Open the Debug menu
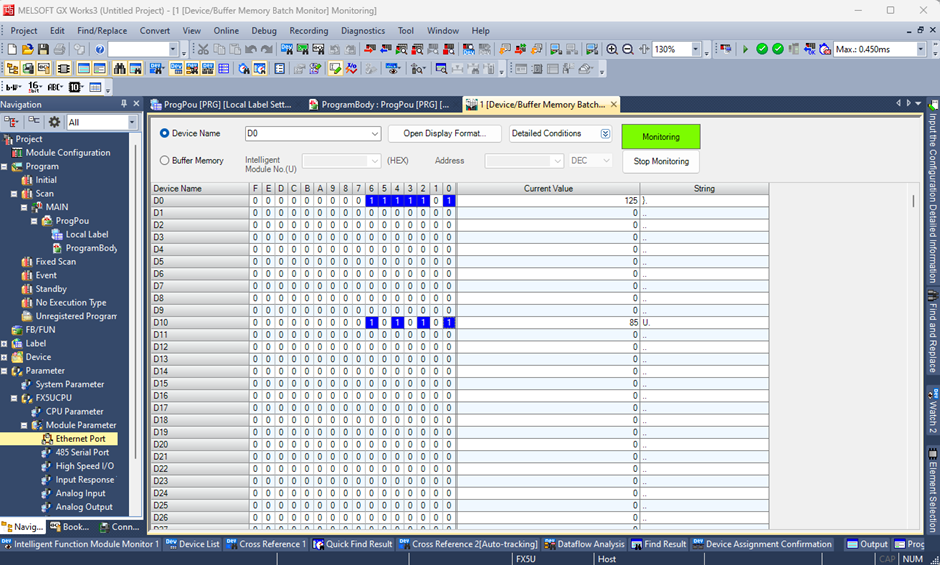The height and width of the screenshot is (565, 940). 264,31
